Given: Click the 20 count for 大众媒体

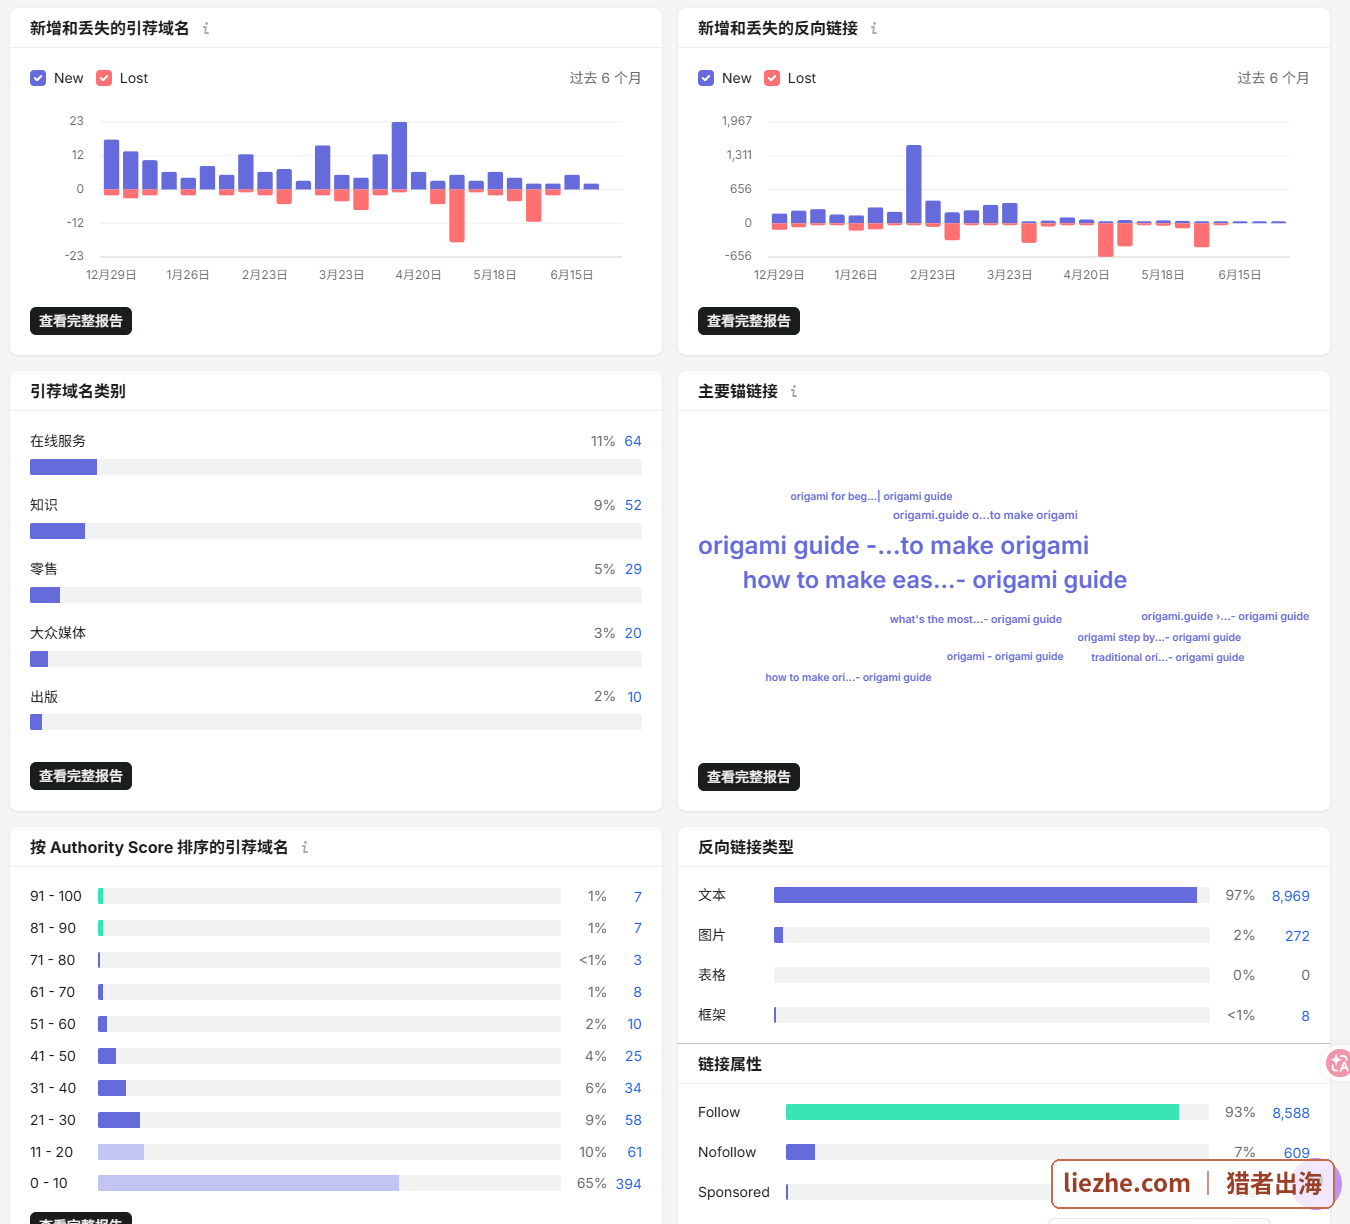Looking at the screenshot, I should [x=633, y=633].
